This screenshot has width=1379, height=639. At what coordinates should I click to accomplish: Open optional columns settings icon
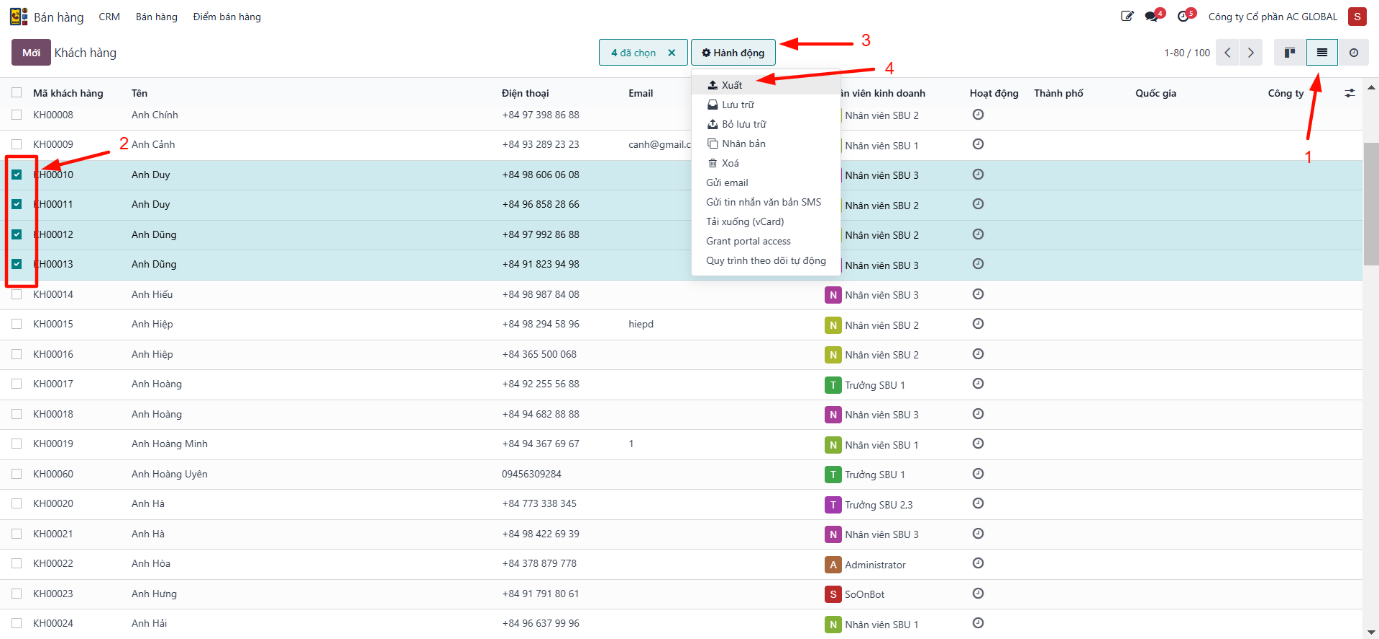pyautogui.click(x=1350, y=93)
